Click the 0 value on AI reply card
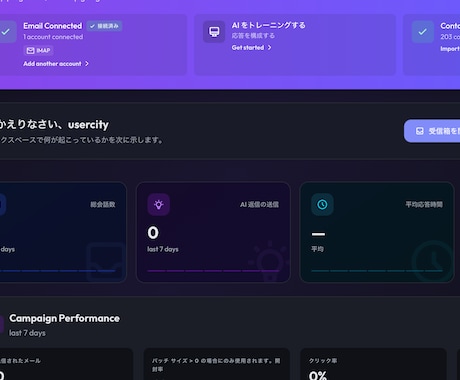The height and width of the screenshot is (380, 460). [x=153, y=233]
